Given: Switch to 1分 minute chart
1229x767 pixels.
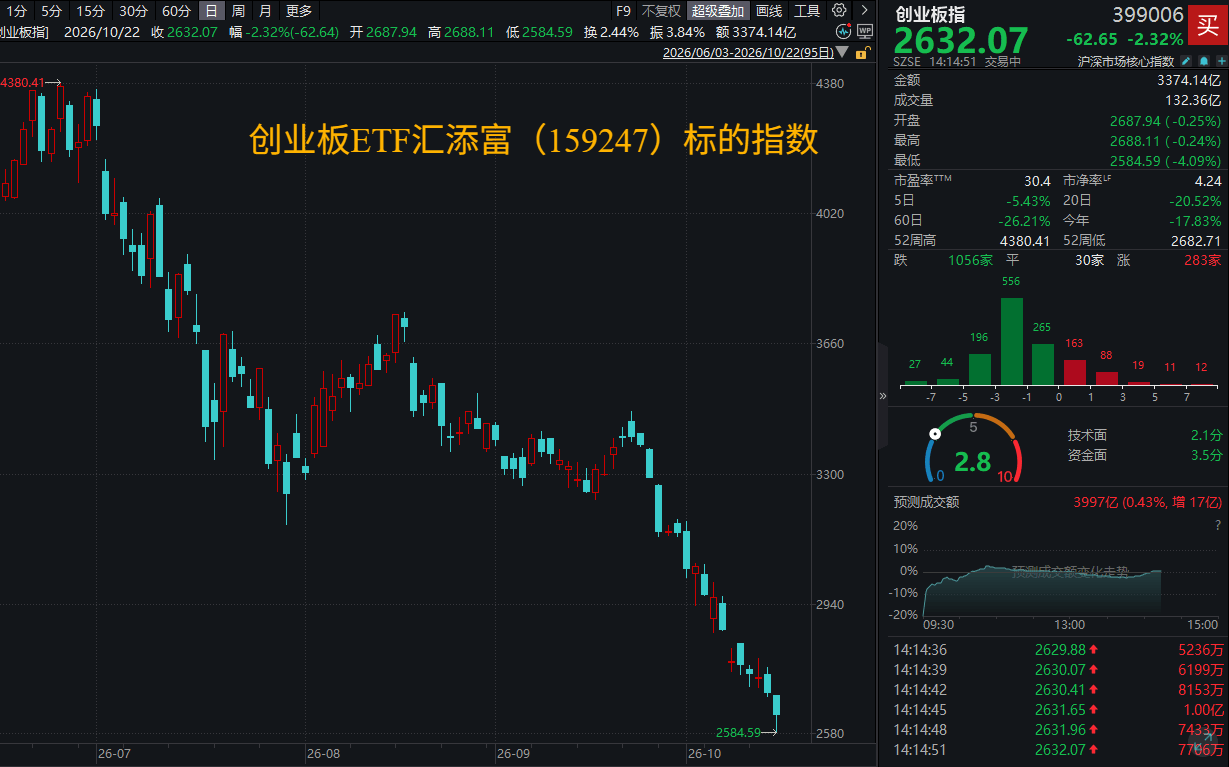Looking at the screenshot, I should click(17, 11).
